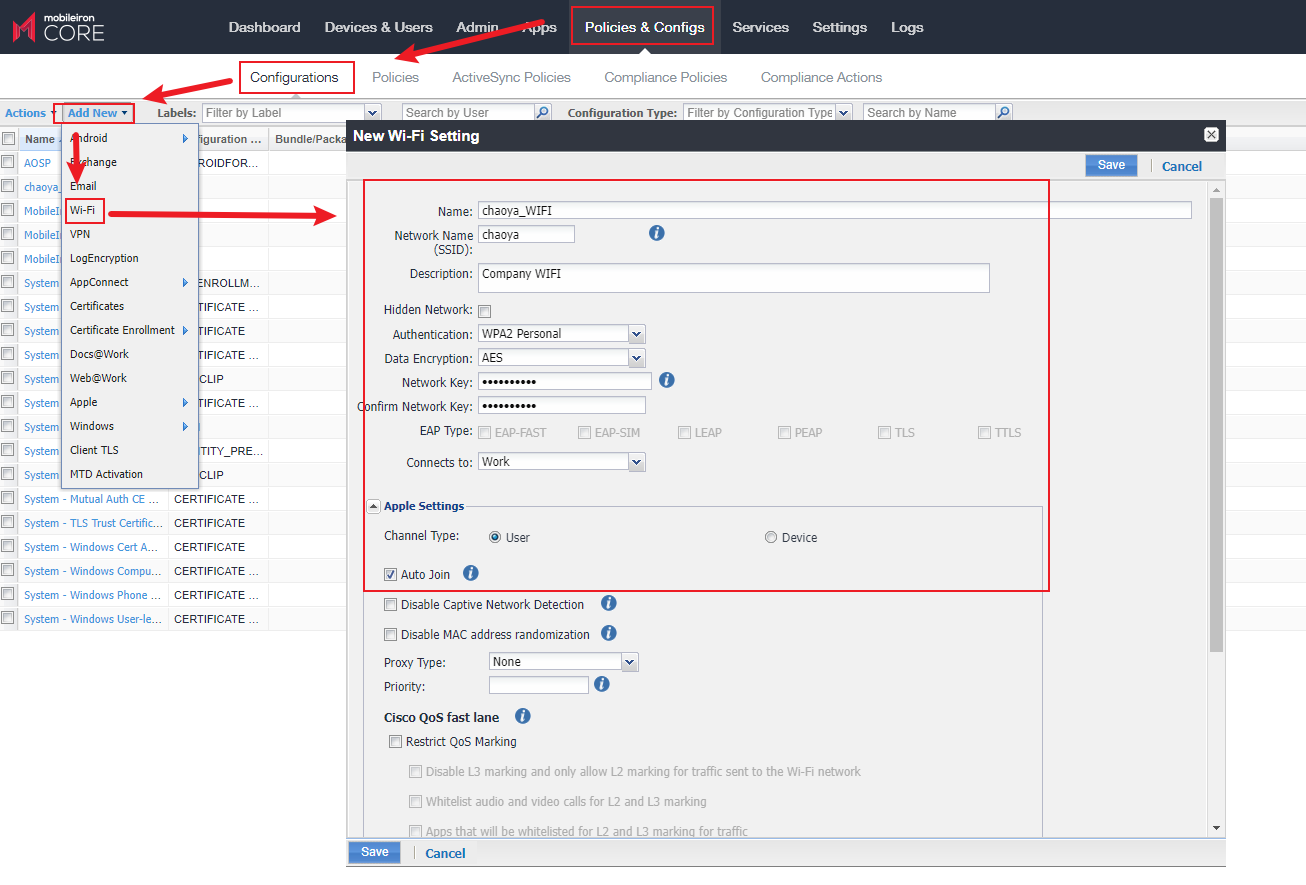Image resolution: width=1306 pixels, height=885 pixels.
Task: Enable the Hidden Network checkbox
Action: (485, 311)
